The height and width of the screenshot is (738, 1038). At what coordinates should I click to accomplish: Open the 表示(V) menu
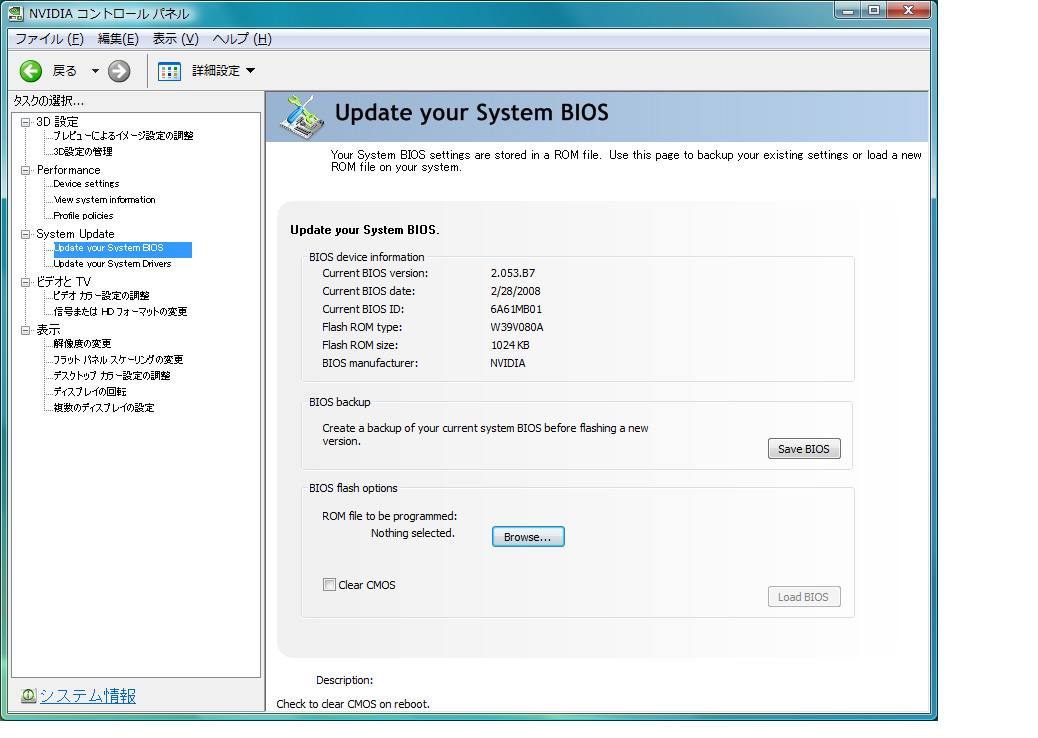click(175, 39)
